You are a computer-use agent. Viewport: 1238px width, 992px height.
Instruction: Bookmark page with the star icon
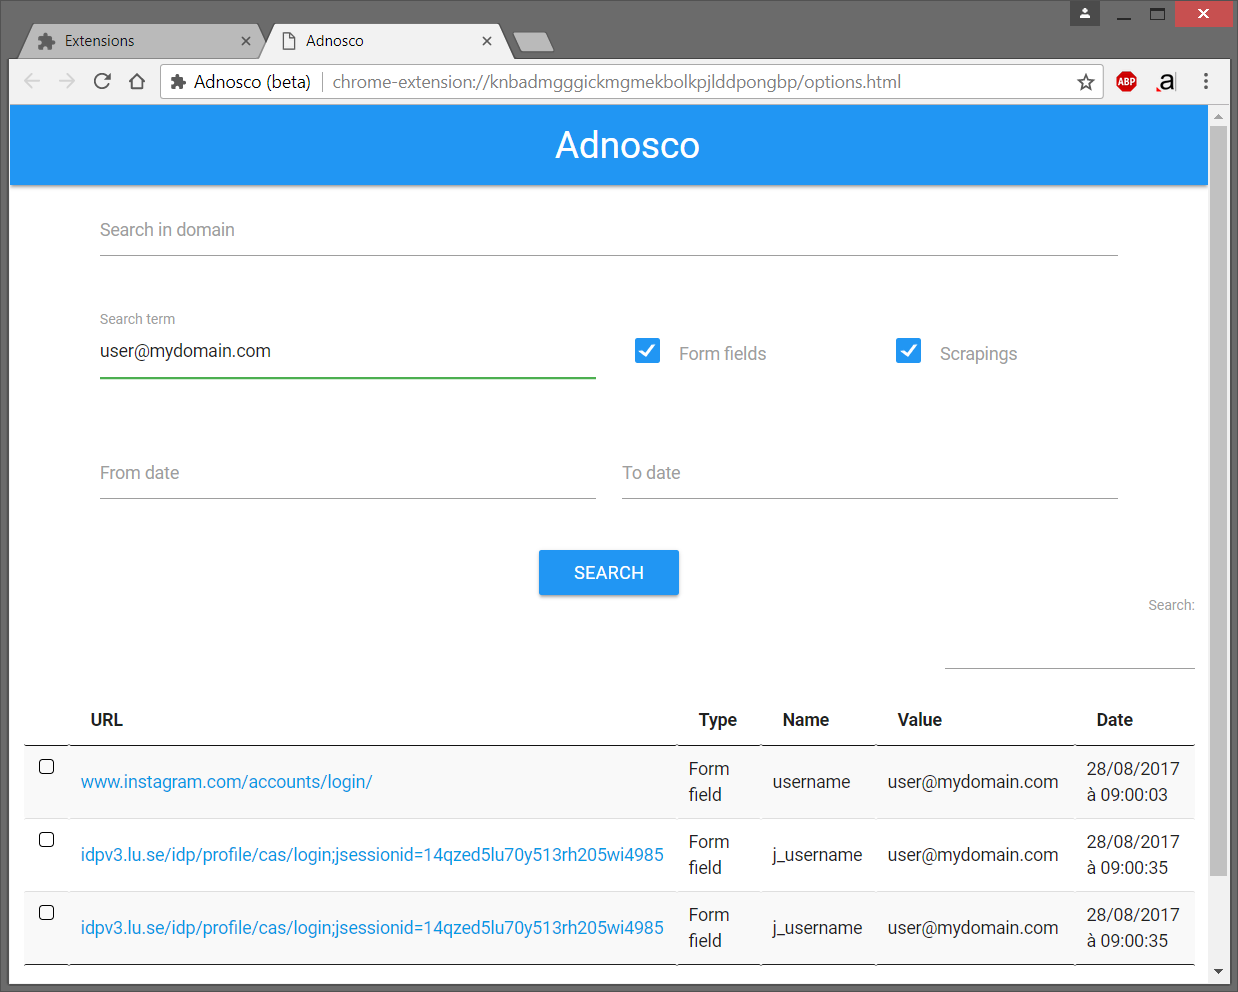point(1086,82)
